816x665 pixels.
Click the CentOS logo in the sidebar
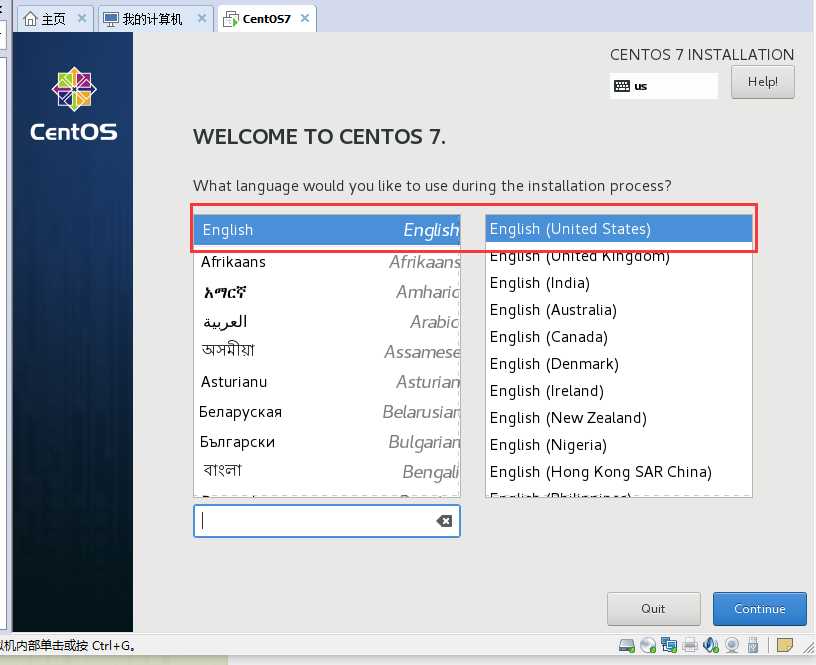tap(74, 105)
